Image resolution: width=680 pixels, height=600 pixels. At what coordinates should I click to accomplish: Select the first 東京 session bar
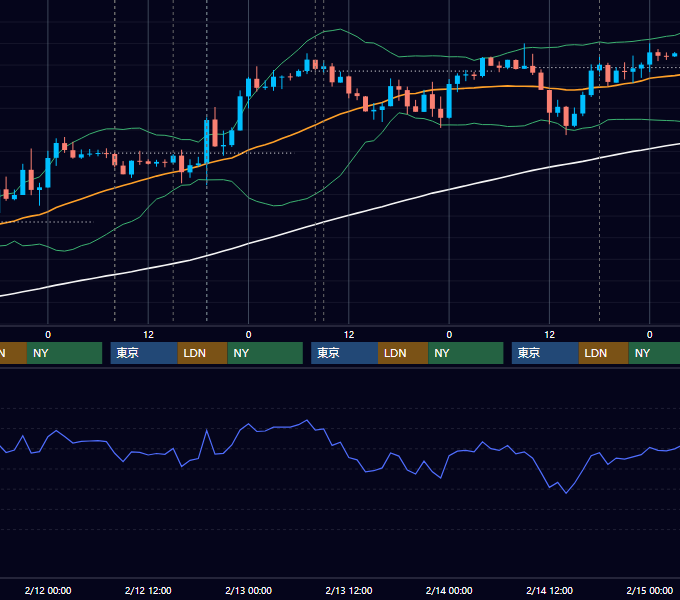coord(144,353)
